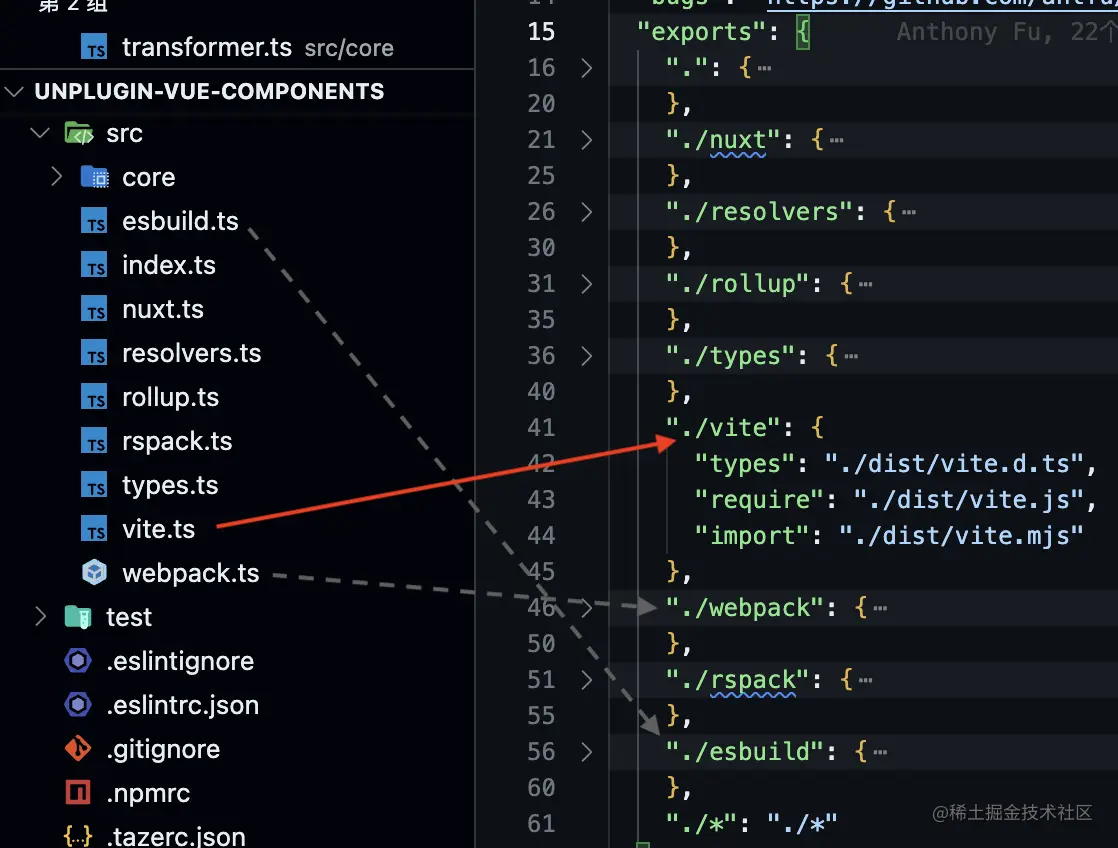Unfold the "./rollup" block at line 31
Viewport: 1118px width, 848px height.
586,285
